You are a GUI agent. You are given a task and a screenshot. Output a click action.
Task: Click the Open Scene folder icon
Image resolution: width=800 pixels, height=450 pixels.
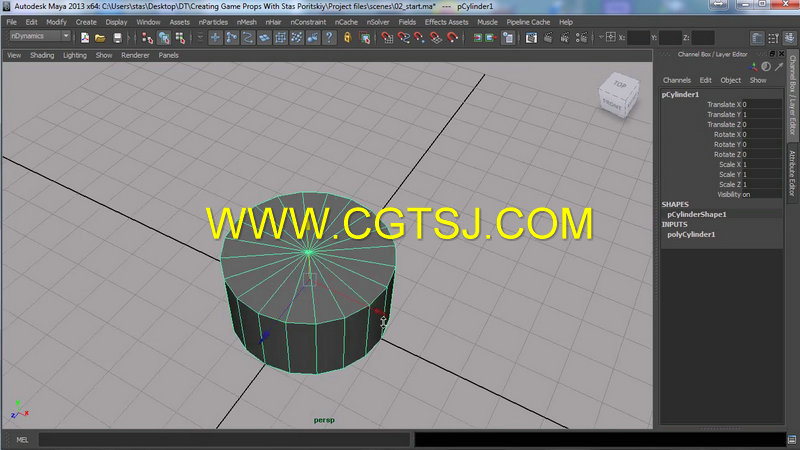(101, 38)
